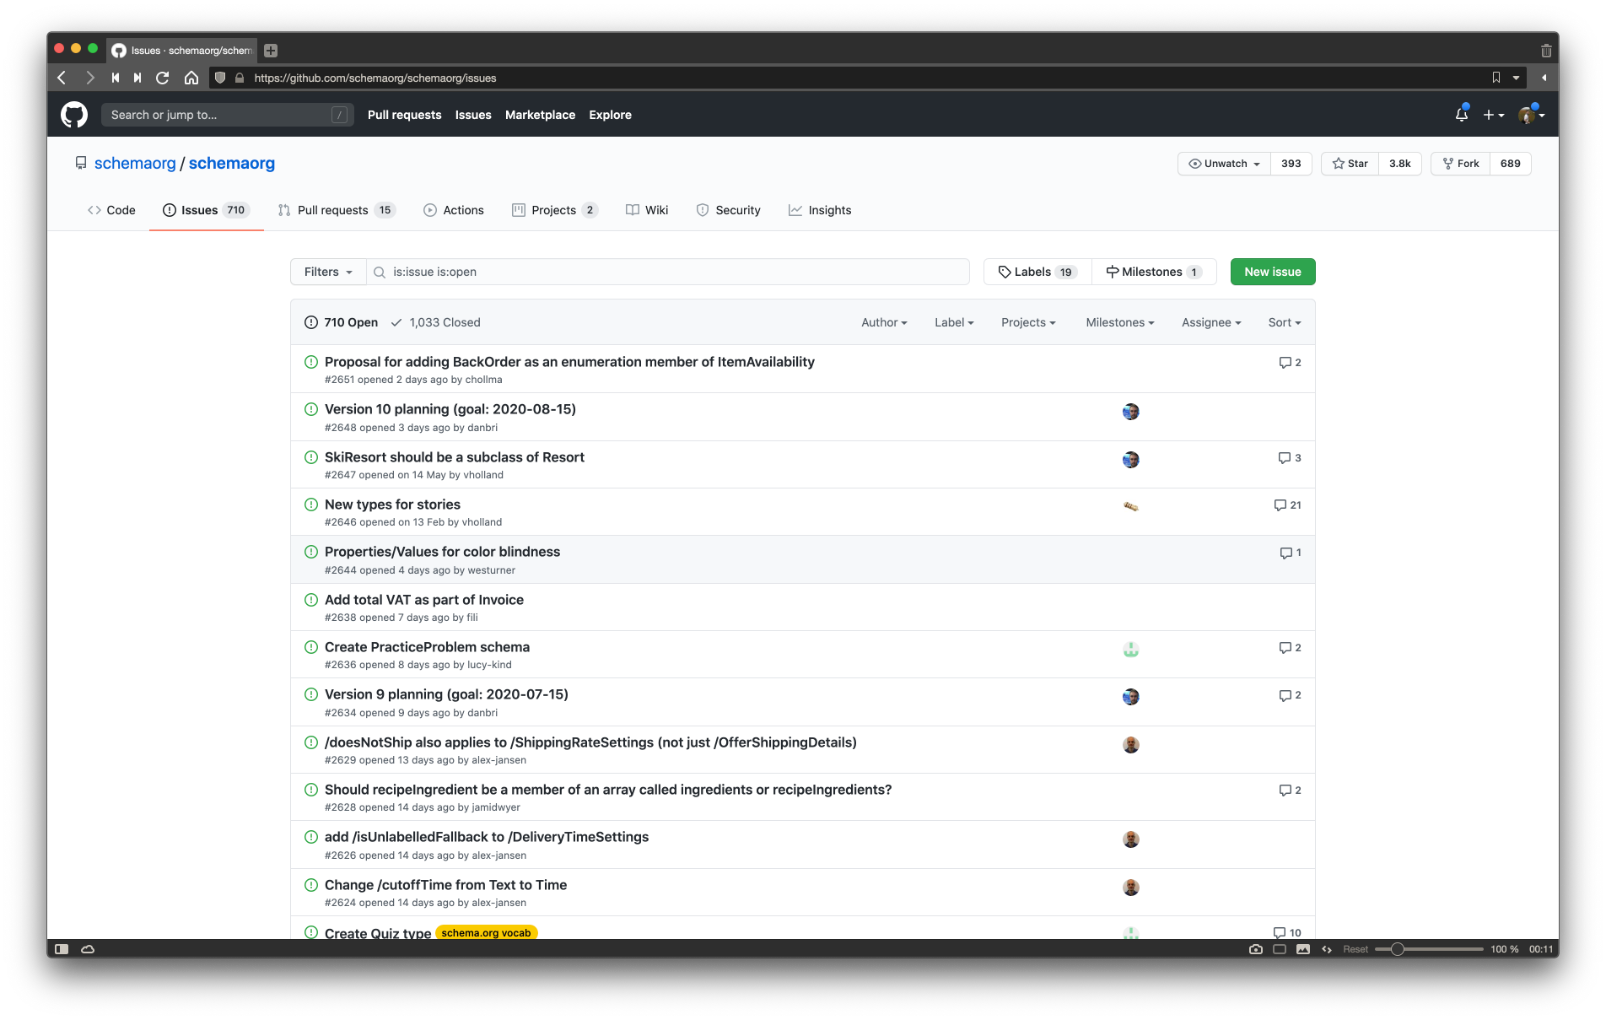Screen dimensions: 1606x1020
Task: Open the Security tab
Action: click(x=728, y=210)
